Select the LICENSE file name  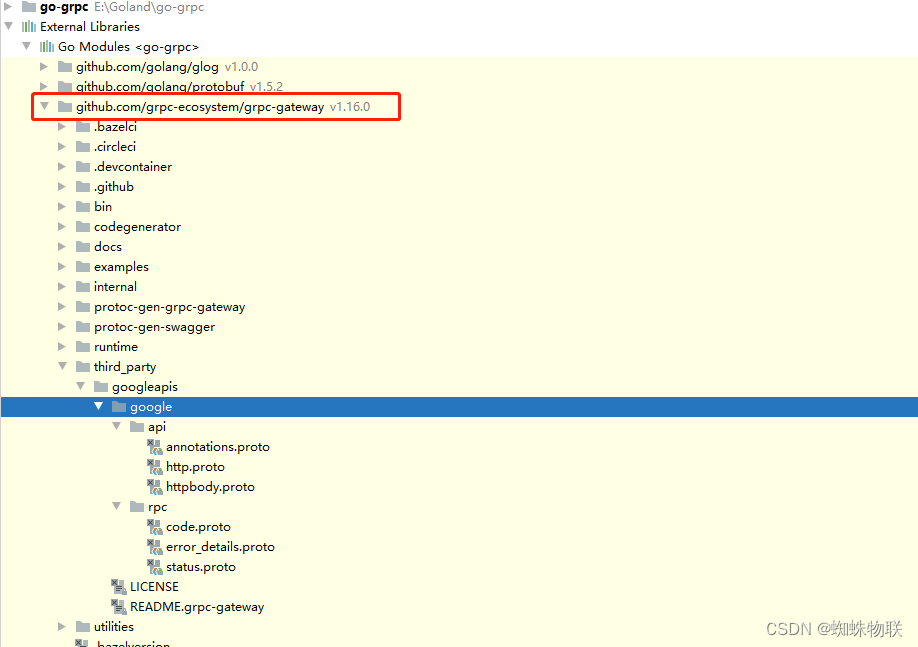155,587
